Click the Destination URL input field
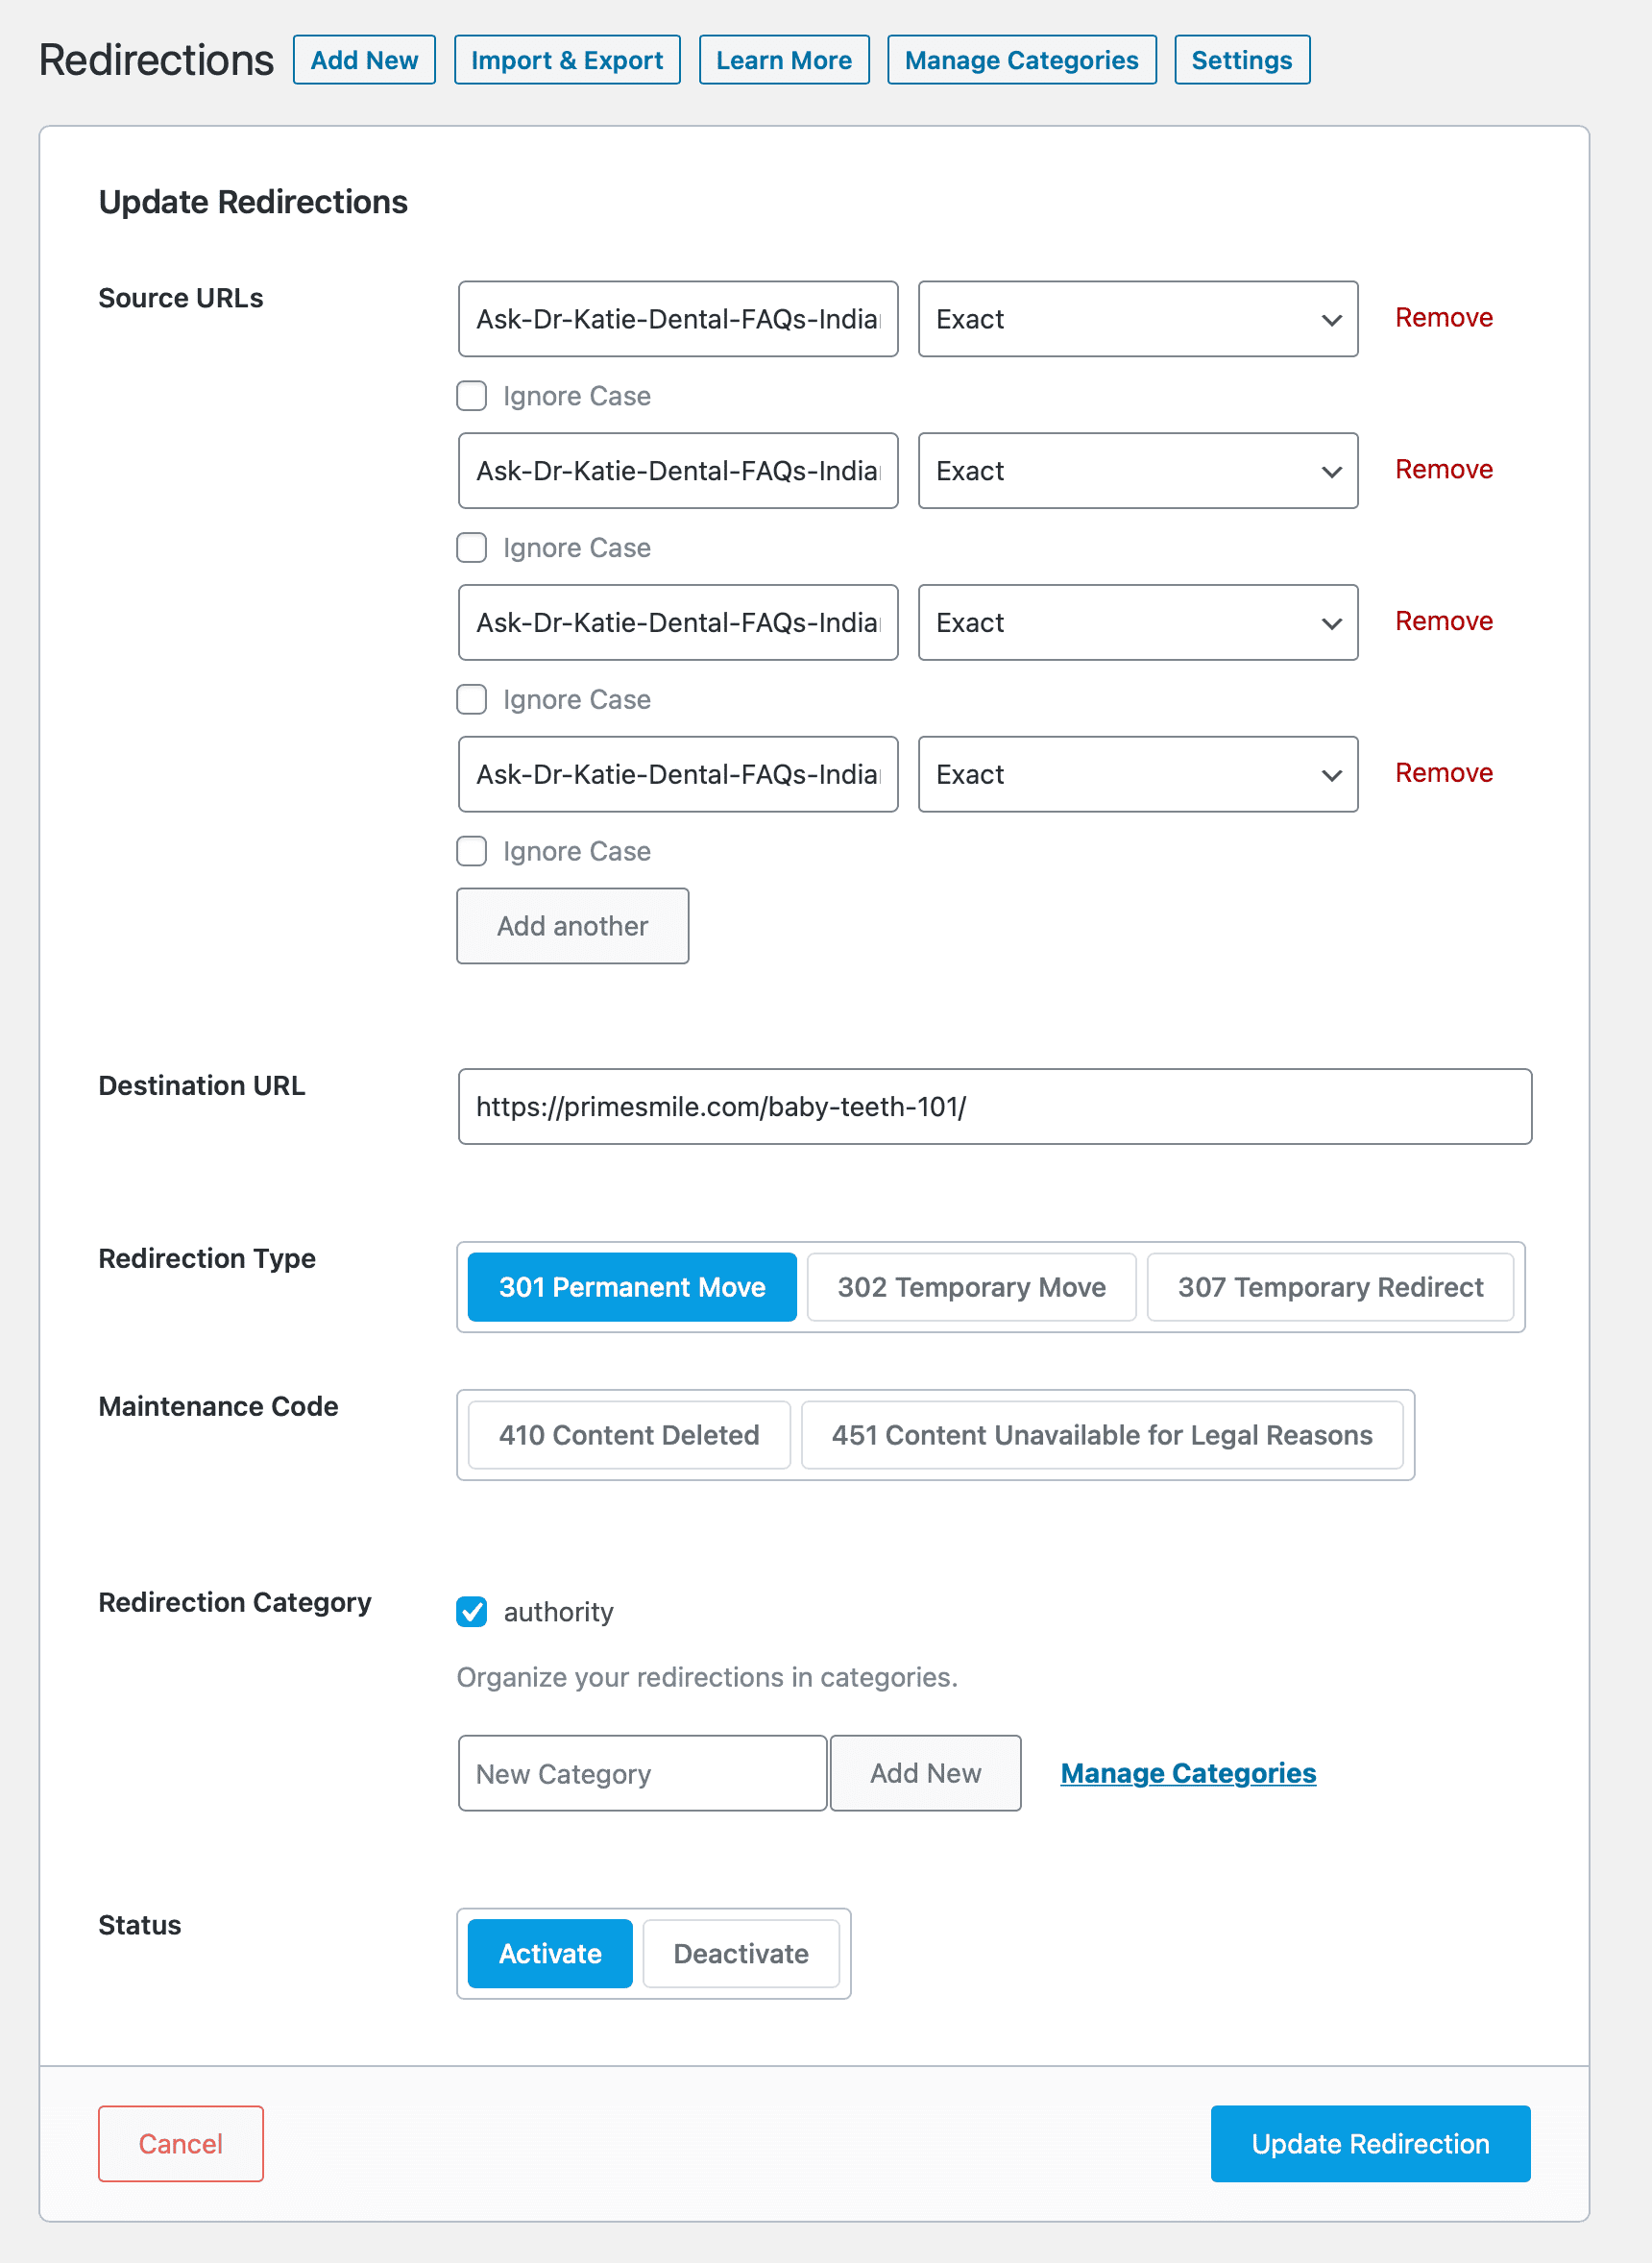The height and width of the screenshot is (2263, 1652). point(994,1107)
